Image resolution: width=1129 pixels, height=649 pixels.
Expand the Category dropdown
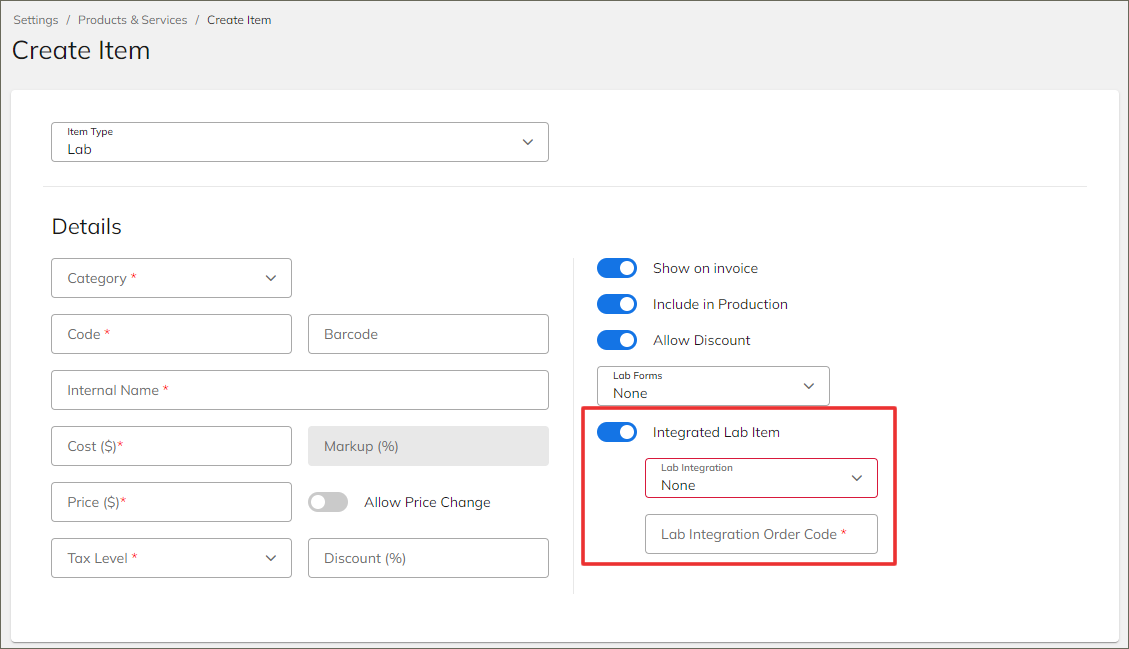171,278
